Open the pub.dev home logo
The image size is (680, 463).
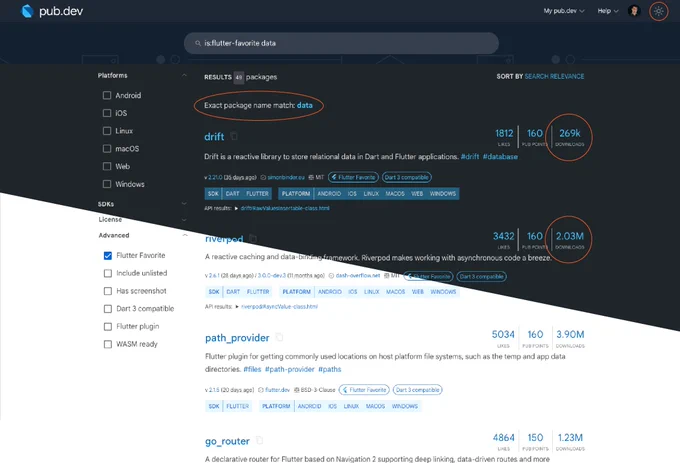click(52, 11)
